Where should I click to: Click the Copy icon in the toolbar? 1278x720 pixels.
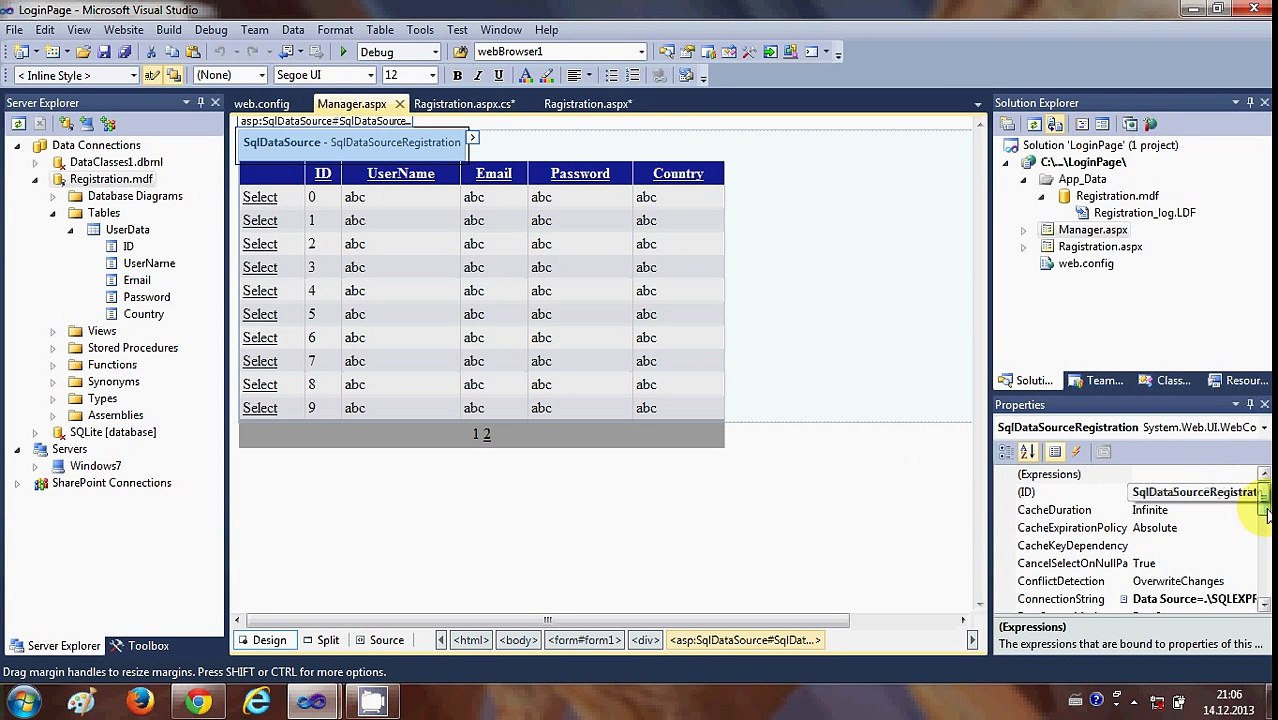[171, 52]
